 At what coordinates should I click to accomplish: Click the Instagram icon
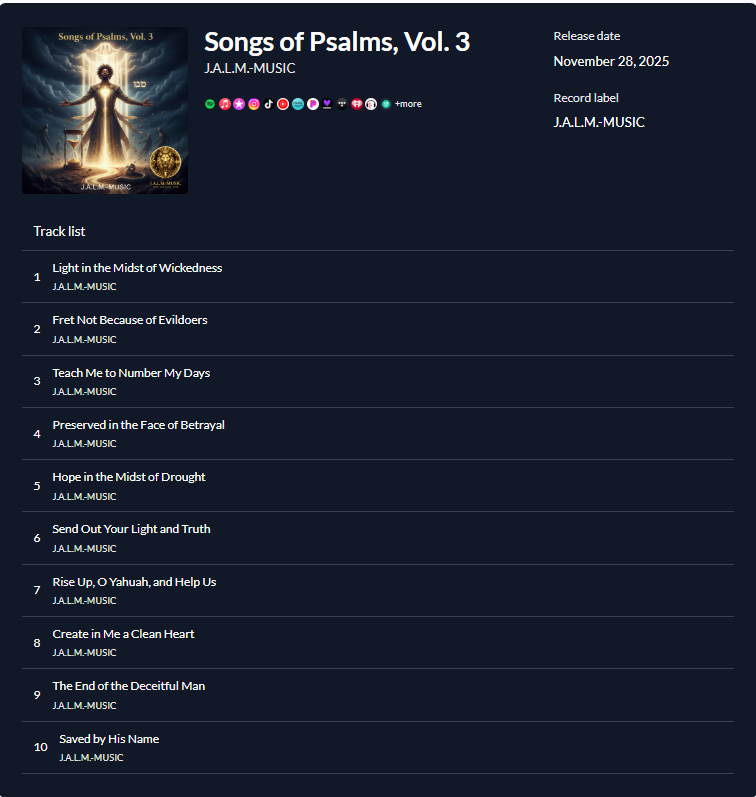(x=254, y=104)
